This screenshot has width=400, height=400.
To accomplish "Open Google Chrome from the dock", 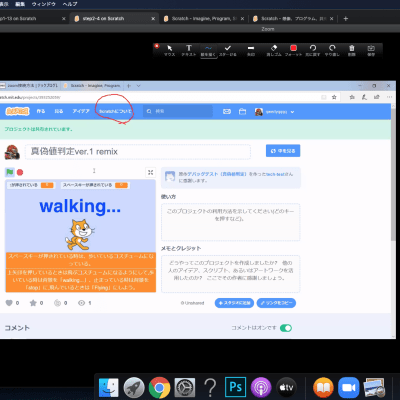I will [x=159, y=387].
